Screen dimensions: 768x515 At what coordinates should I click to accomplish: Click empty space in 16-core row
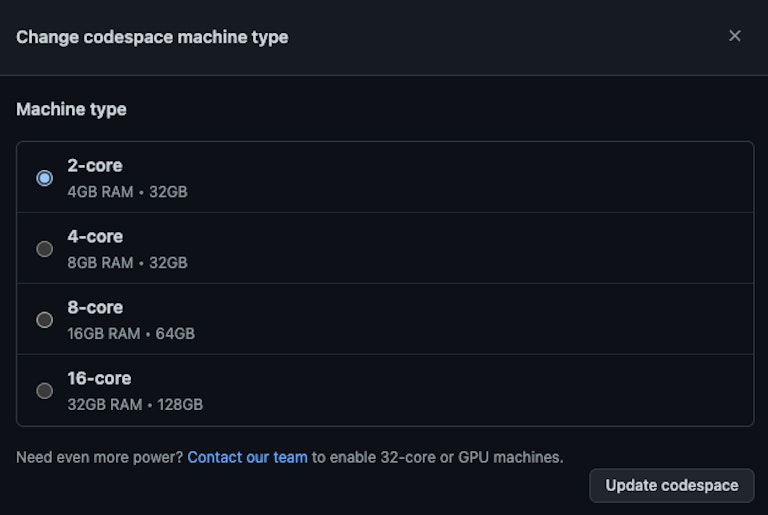click(x=500, y=391)
